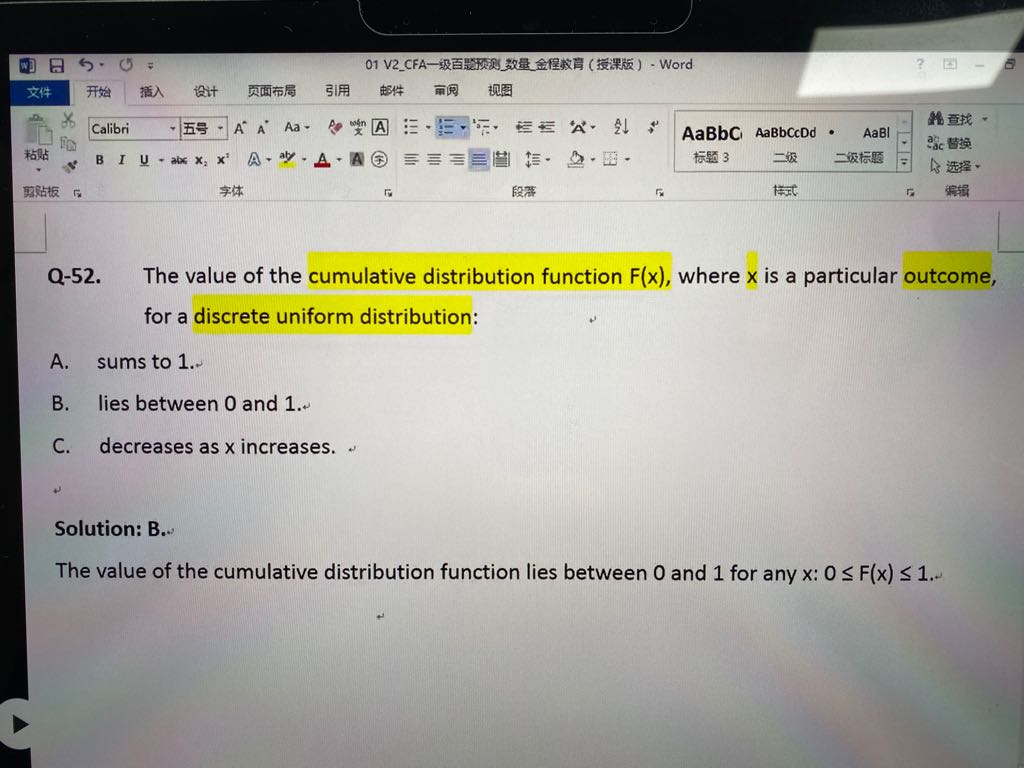Apply the 二级 style
This screenshot has width=1024, height=768.
(x=786, y=143)
